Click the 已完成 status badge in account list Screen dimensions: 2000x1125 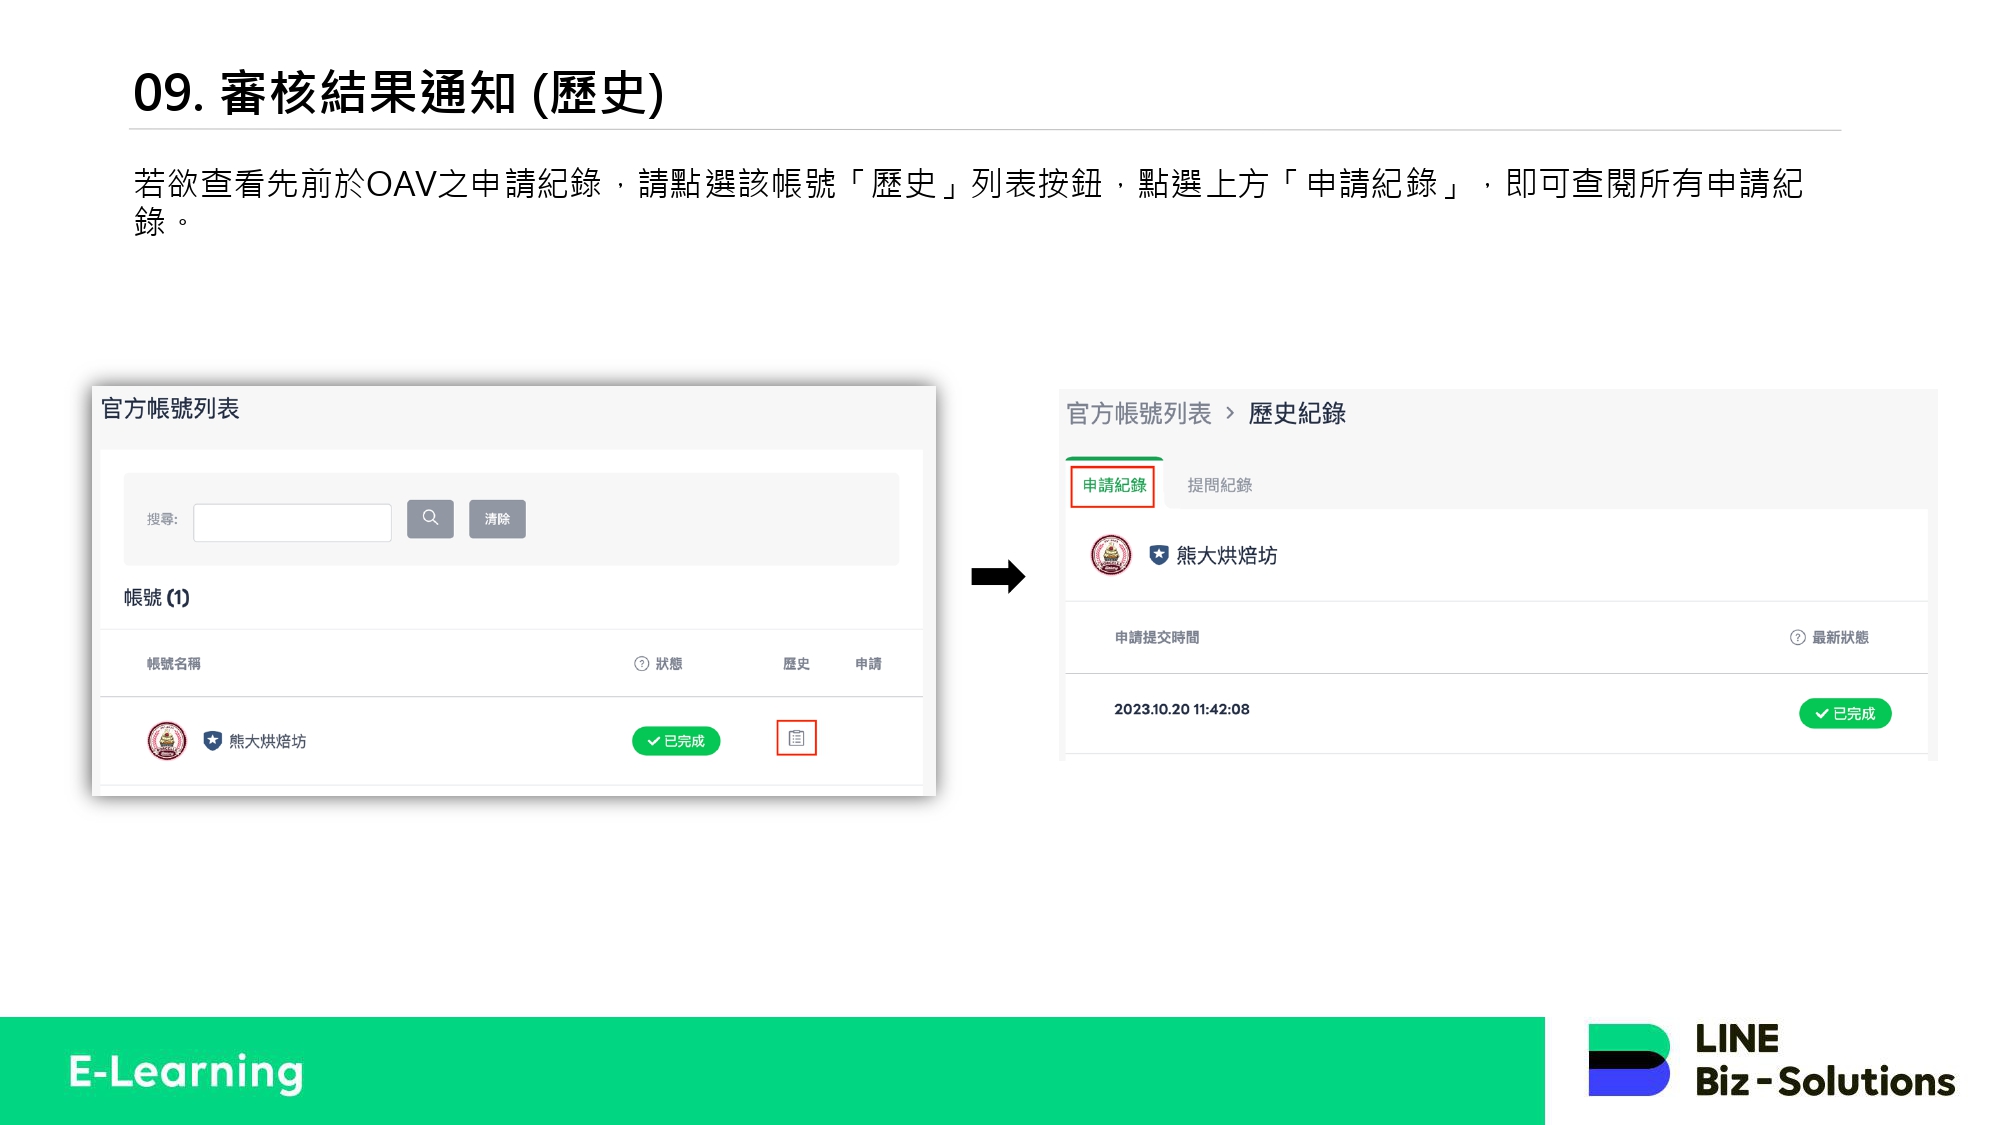(676, 741)
